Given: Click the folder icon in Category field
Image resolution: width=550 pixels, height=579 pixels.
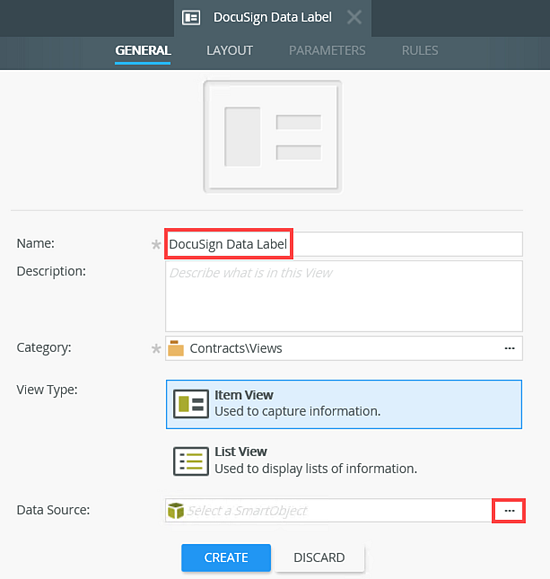Looking at the screenshot, I should (176, 348).
